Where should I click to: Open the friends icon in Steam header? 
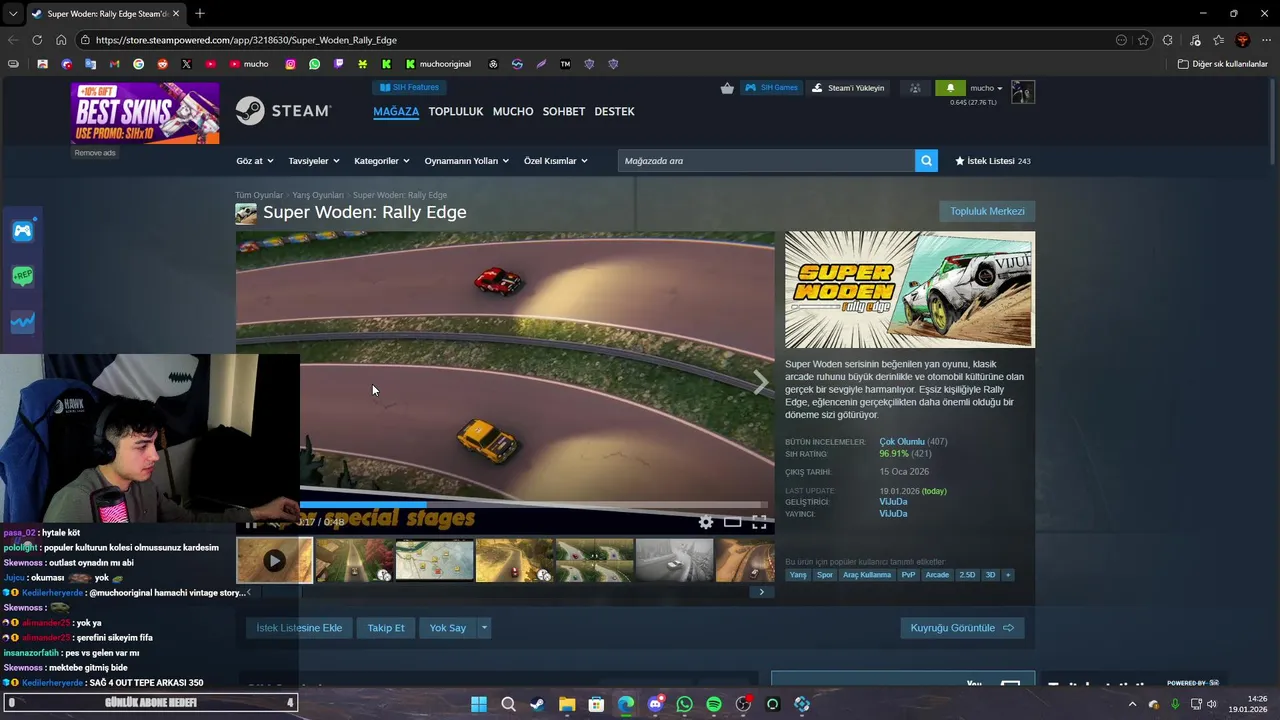(x=915, y=88)
